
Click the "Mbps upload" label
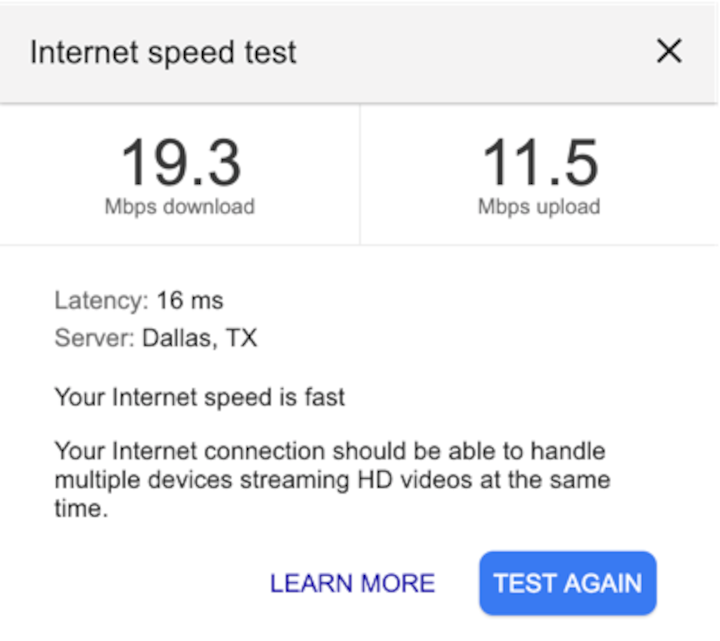539,207
